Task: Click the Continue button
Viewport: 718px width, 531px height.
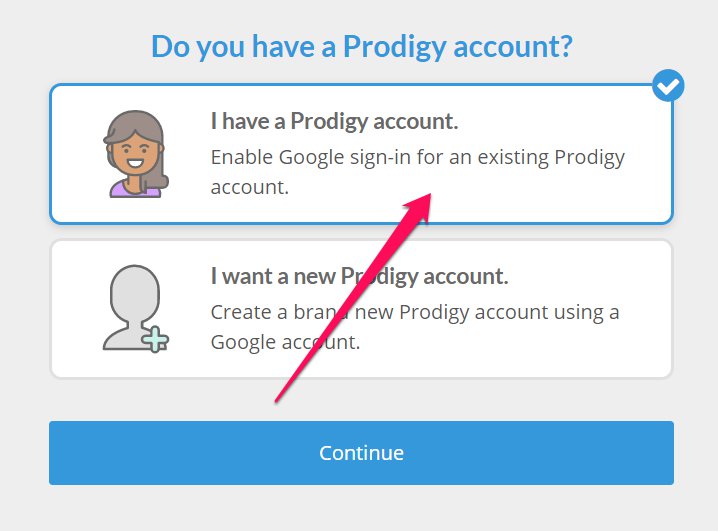Action: tap(361, 453)
